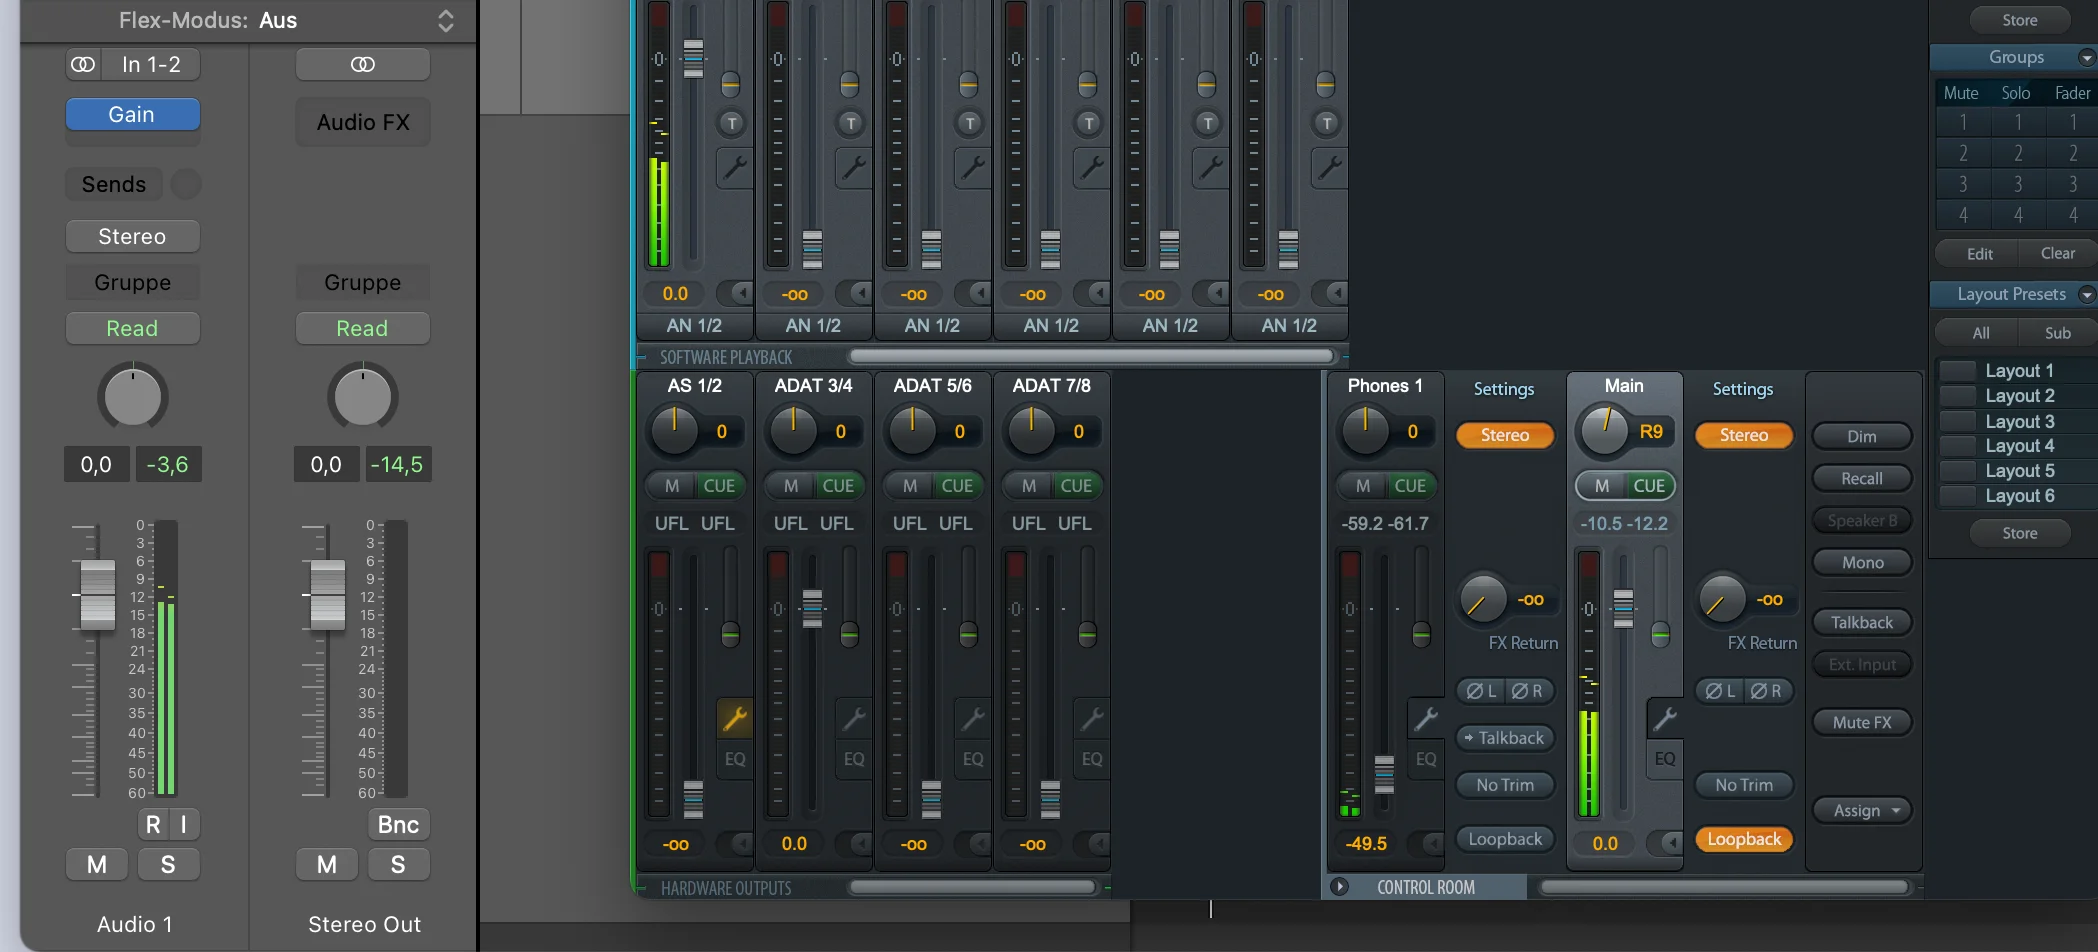The width and height of the screenshot is (2098, 952).
Task: Open the Settings tab beside Main
Action: coord(1743,389)
